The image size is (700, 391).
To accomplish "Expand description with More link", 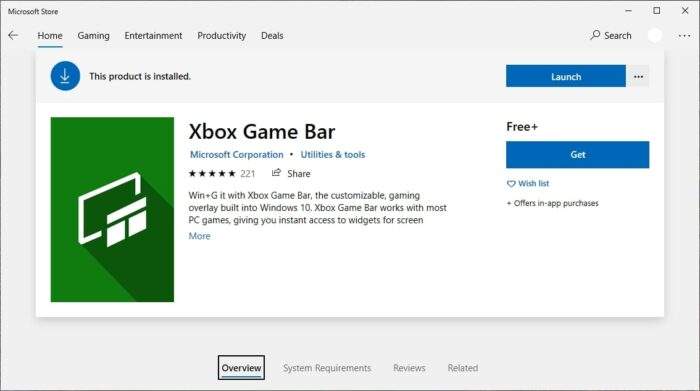I will pos(199,236).
